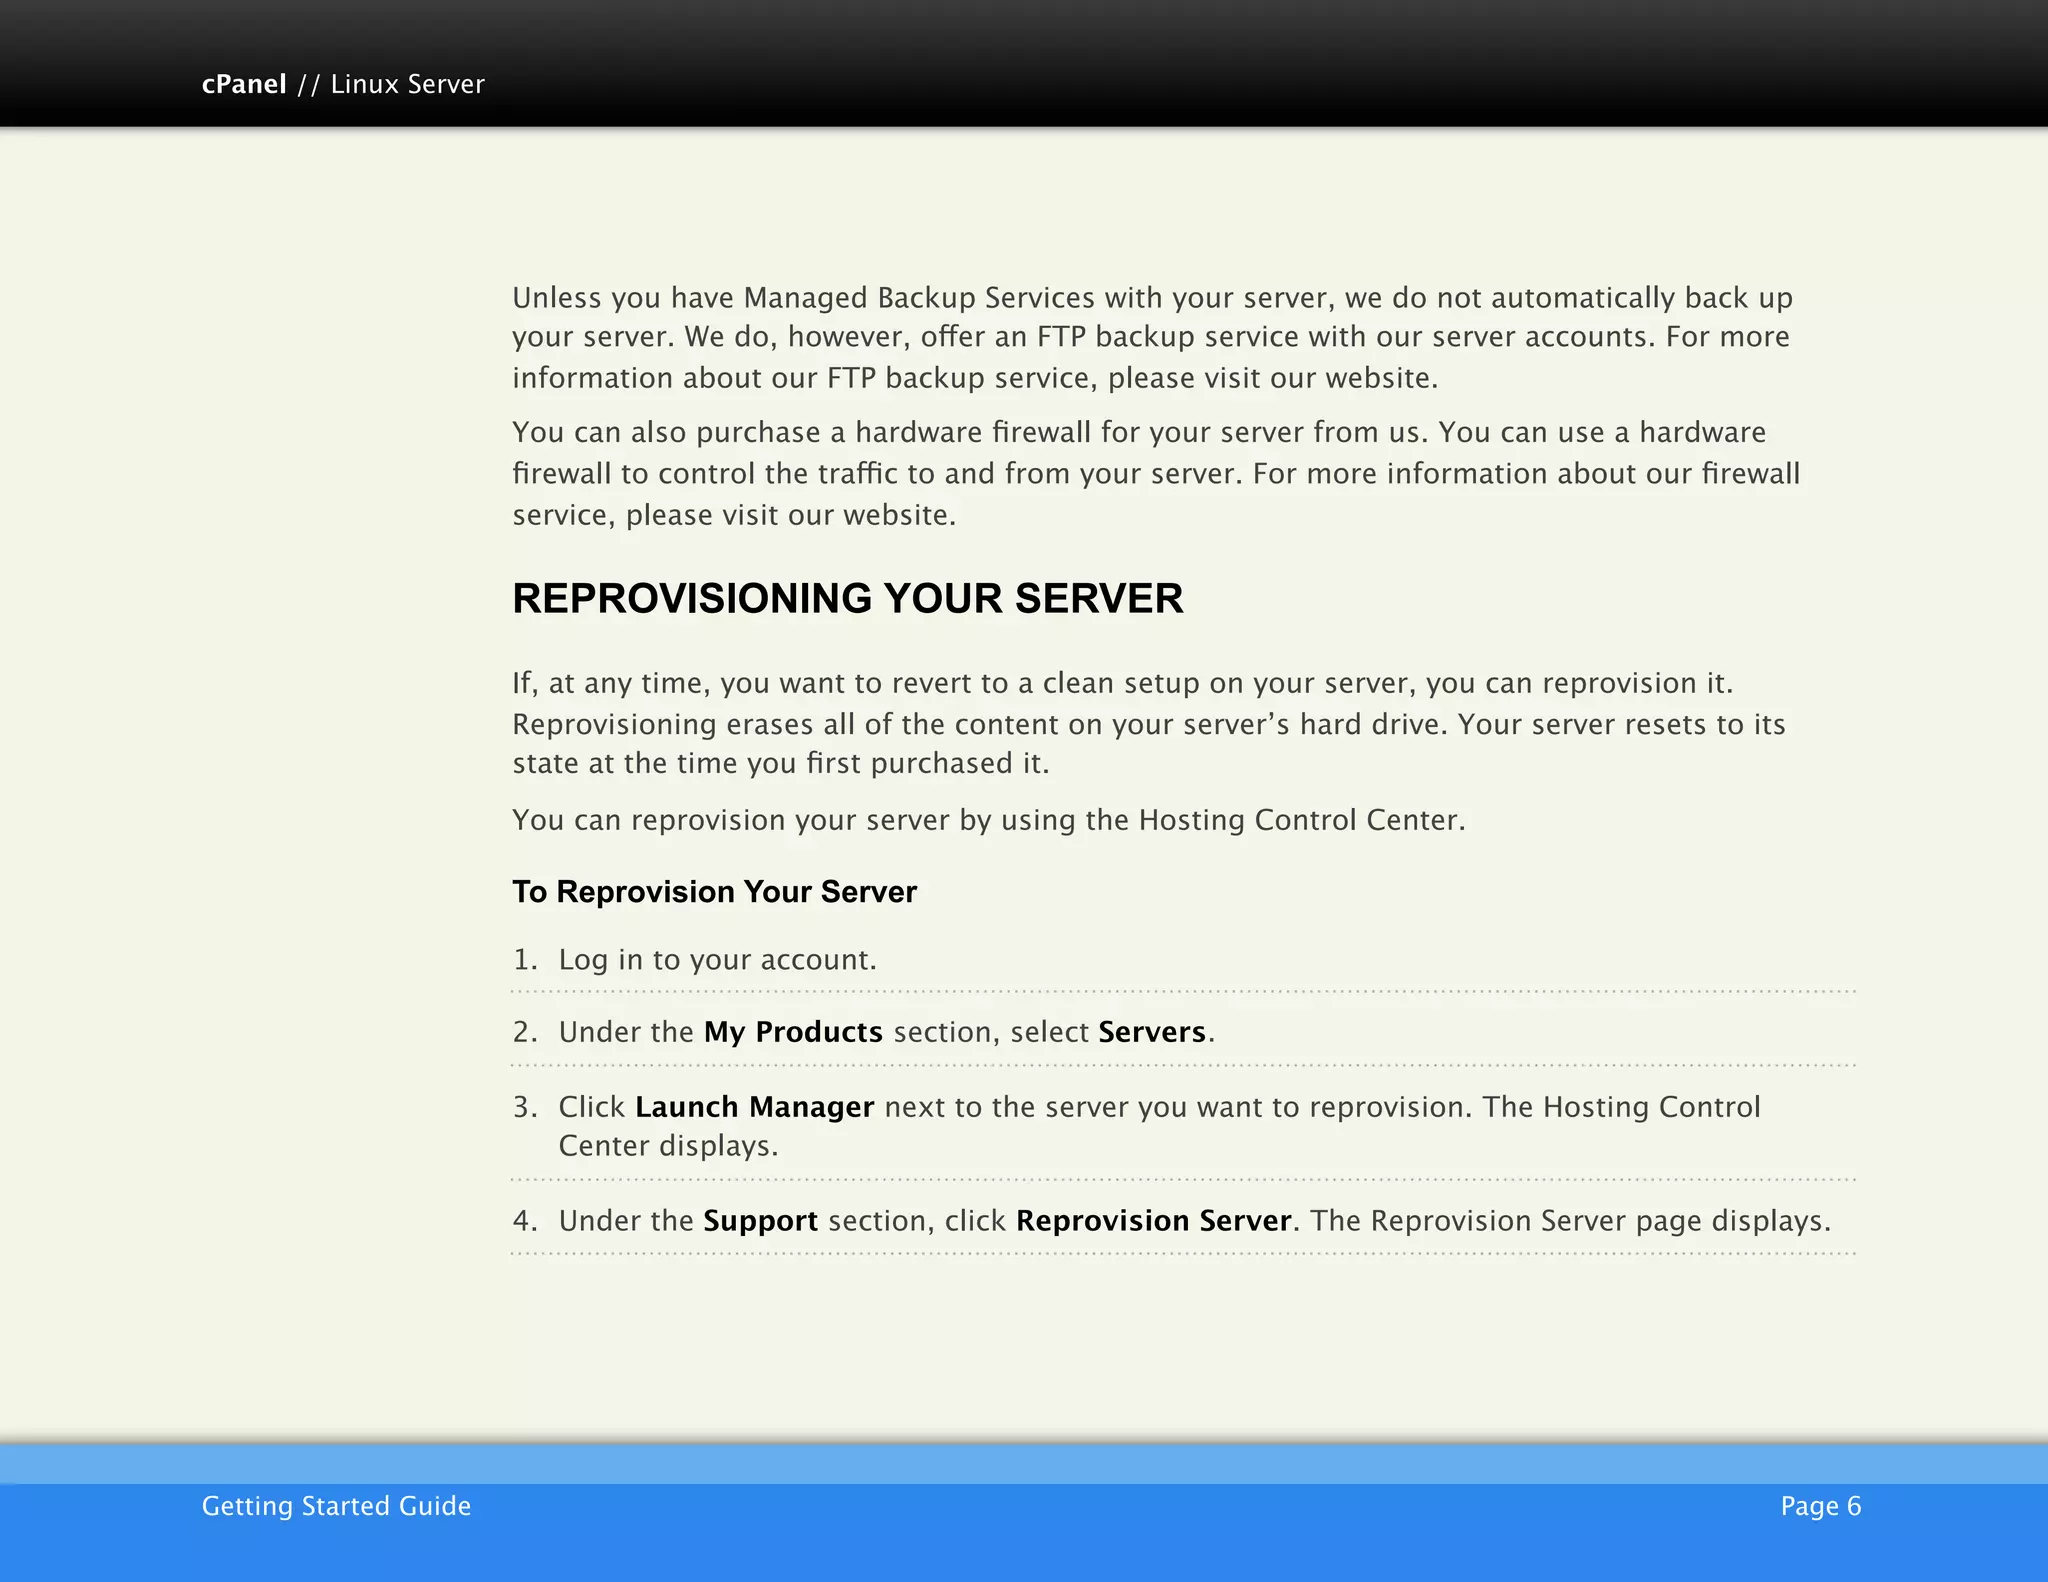Click the Reprovisioning Your Server heading
This screenshot has width=2048, height=1582.
tap(847, 598)
